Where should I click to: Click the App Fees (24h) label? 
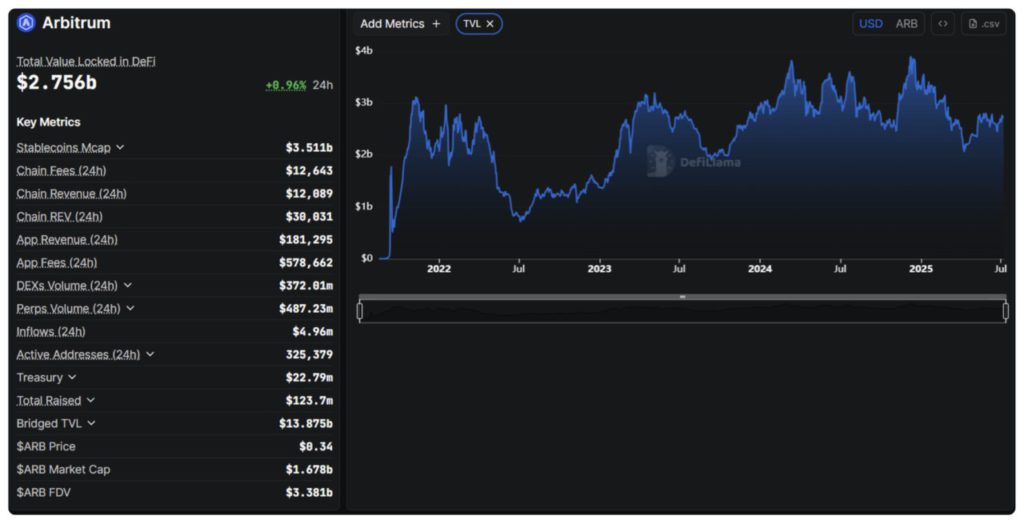pyautogui.click(x=57, y=263)
